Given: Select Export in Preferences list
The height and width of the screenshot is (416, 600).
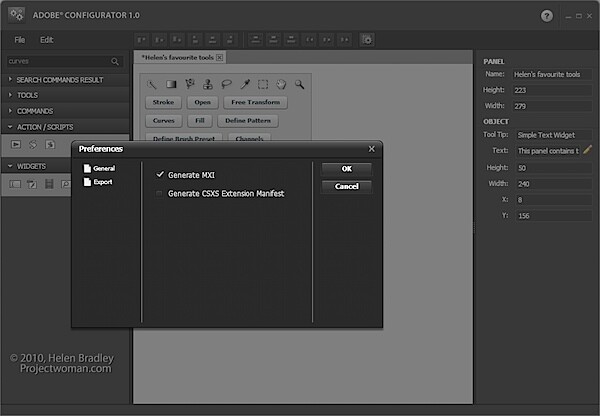Looking at the screenshot, I should (x=98, y=182).
